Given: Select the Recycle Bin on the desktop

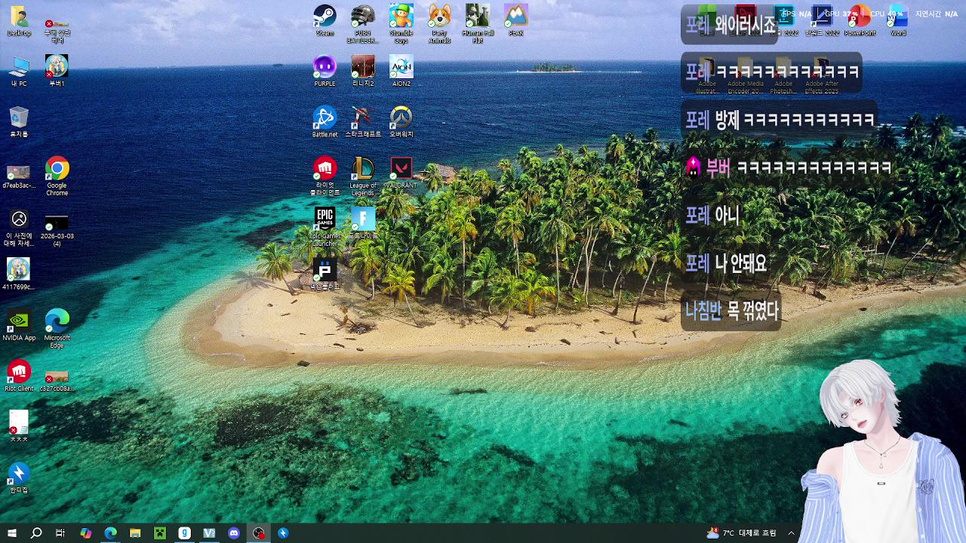Looking at the screenshot, I should [18, 118].
